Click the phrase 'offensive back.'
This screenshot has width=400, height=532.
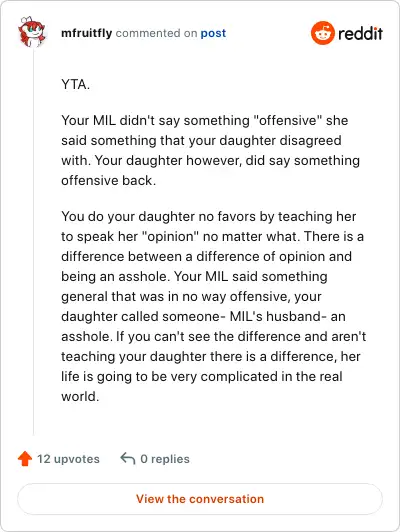(x=109, y=180)
